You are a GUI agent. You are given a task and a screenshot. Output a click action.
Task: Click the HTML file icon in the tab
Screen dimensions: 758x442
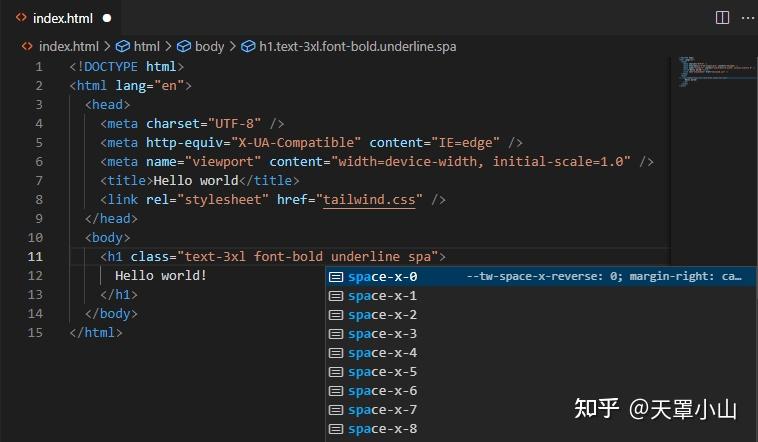point(21,18)
